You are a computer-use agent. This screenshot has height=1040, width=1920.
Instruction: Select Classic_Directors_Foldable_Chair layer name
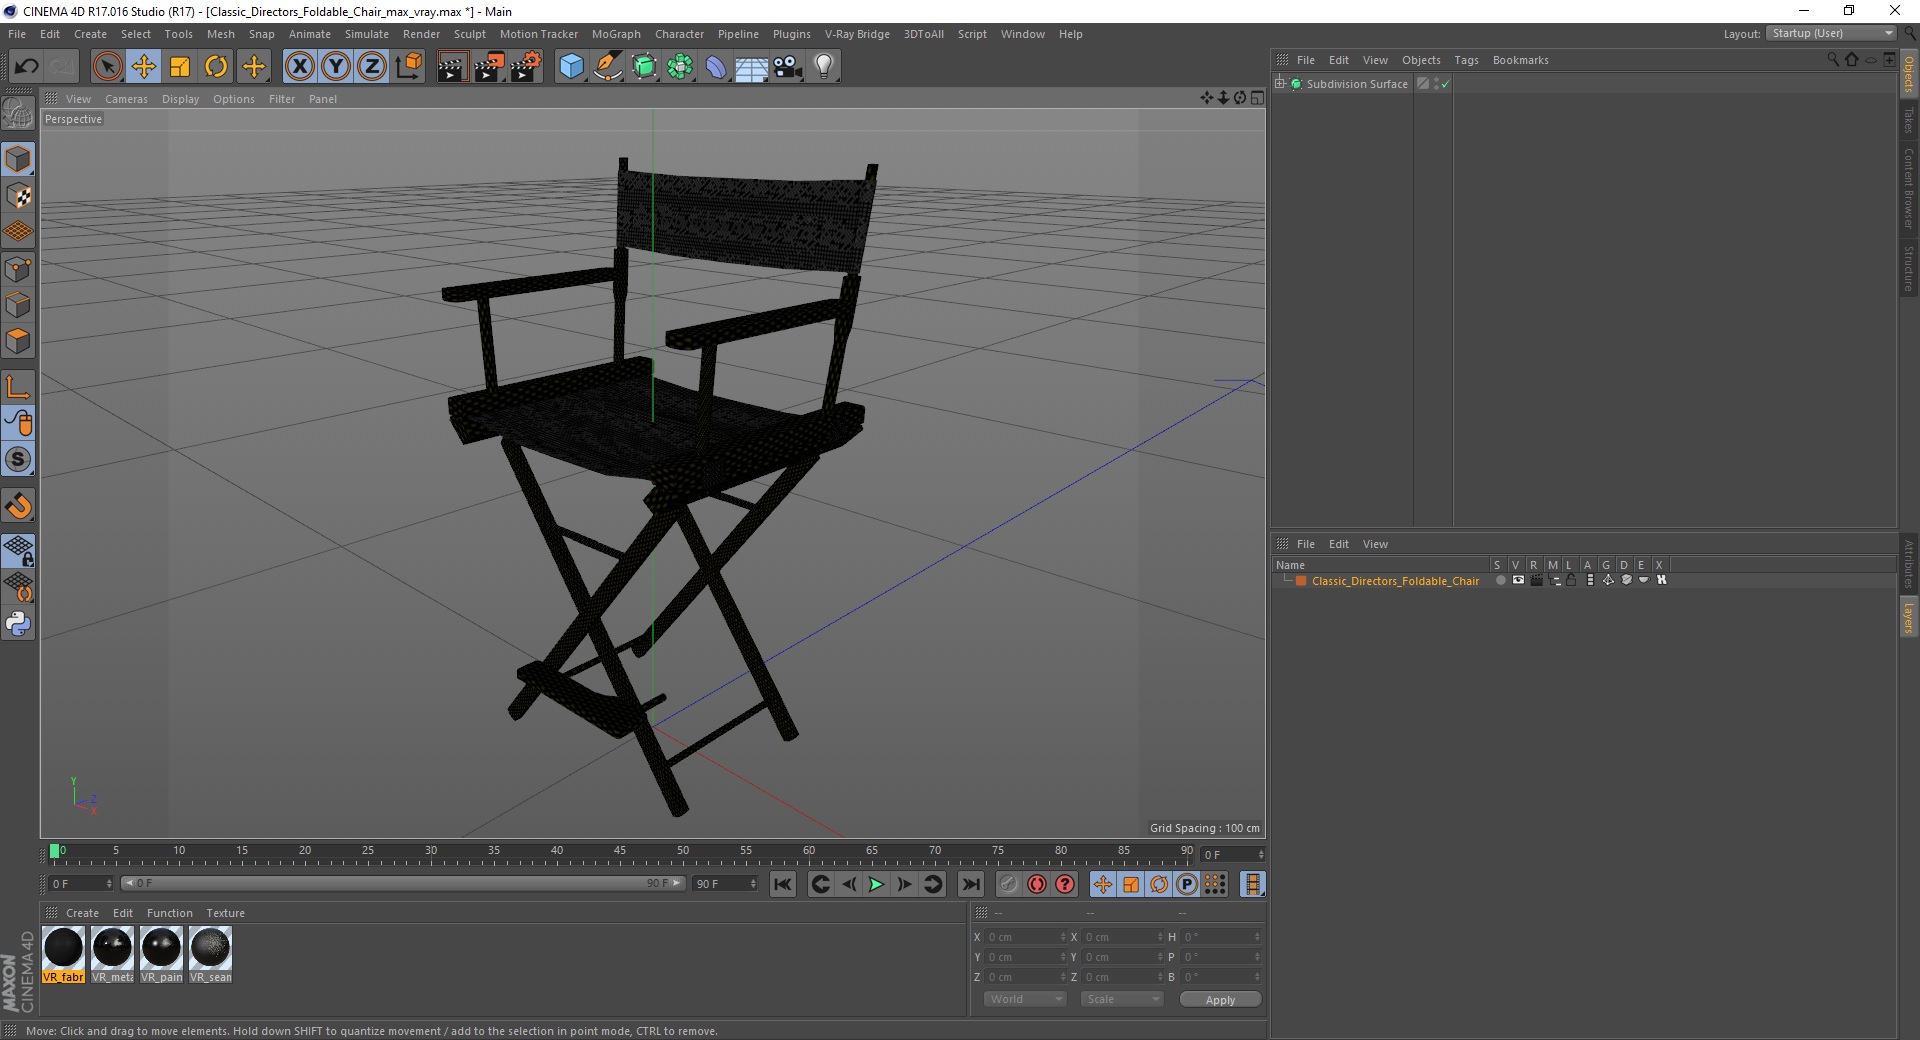tap(1395, 581)
